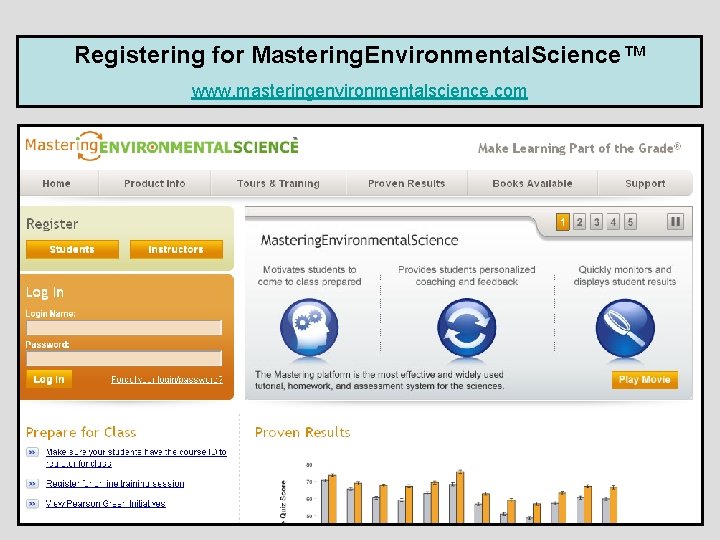Click the Students register button
The image size is (720, 540).
click(x=72, y=249)
